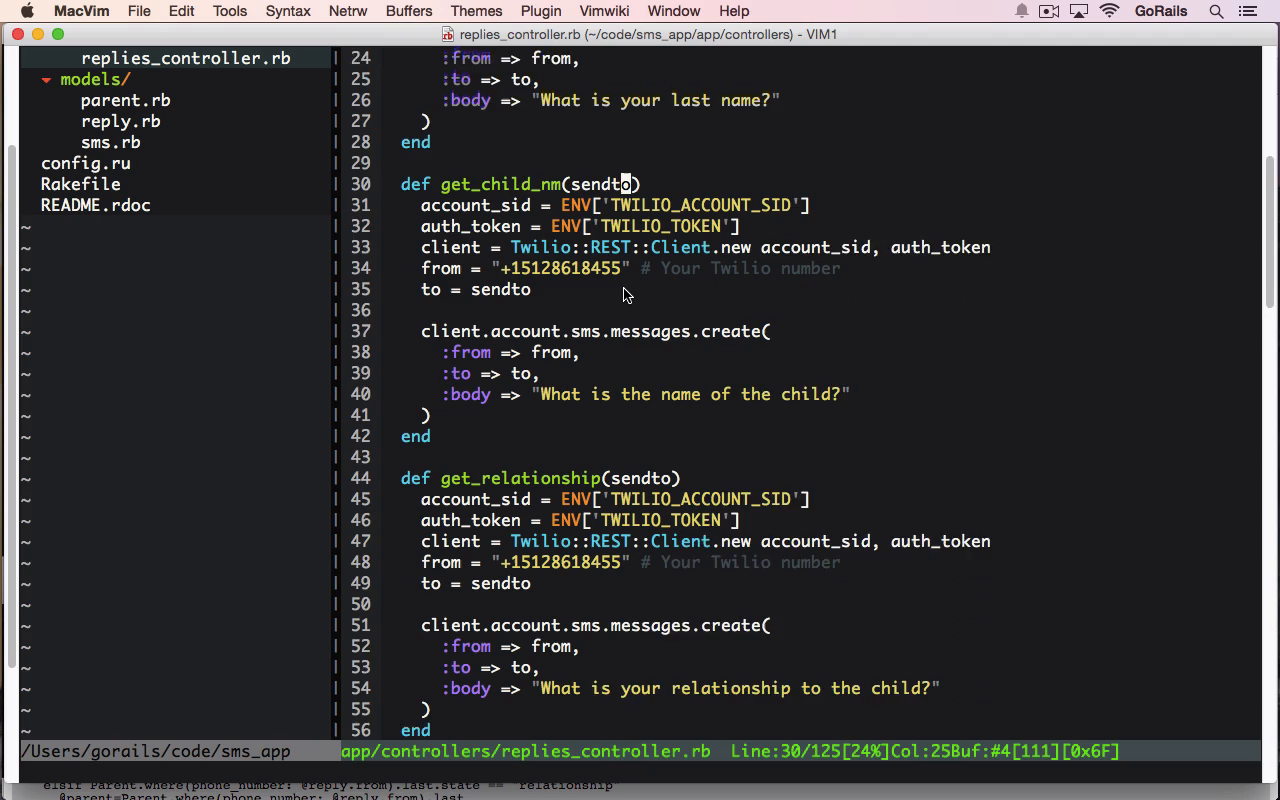The height and width of the screenshot is (800, 1280).
Task: Click the GoRails menu bar item
Action: click(x=1161, y=11)
